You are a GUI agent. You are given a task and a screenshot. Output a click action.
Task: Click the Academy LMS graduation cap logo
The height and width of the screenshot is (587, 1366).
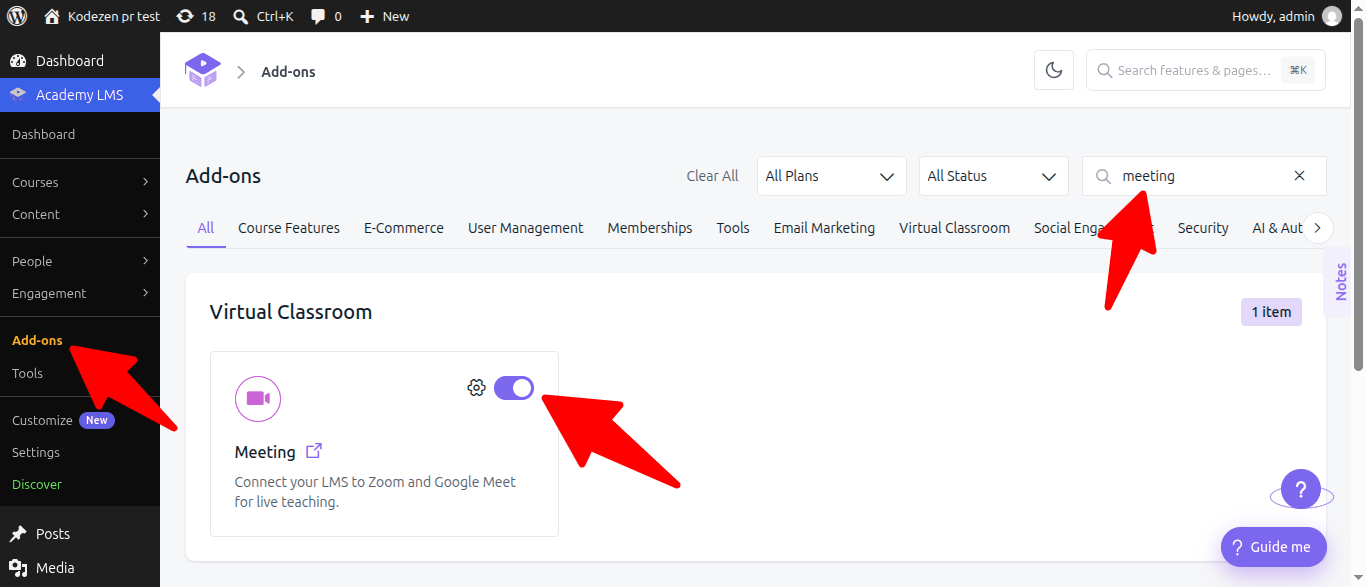pos(203,71)
